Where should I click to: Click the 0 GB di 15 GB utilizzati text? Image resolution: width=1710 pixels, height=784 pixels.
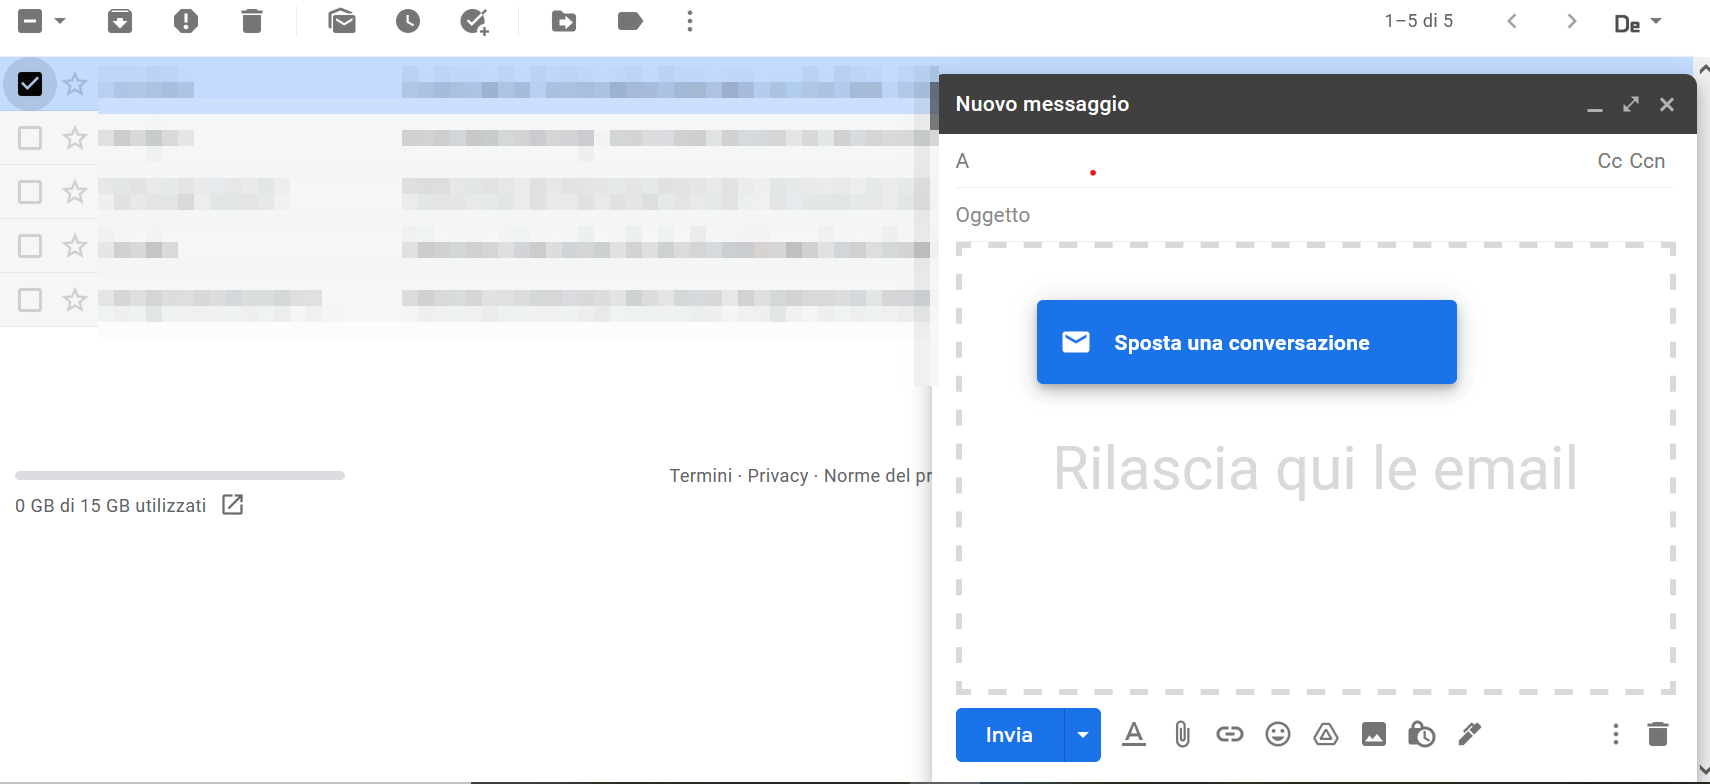click(x=111, y=506)
